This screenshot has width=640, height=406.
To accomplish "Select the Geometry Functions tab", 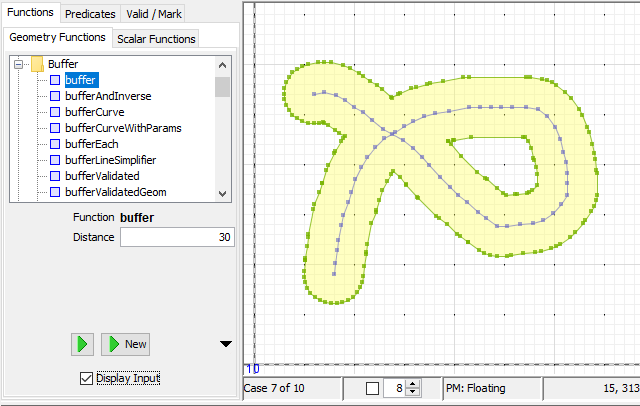I will tap(57, 38).
